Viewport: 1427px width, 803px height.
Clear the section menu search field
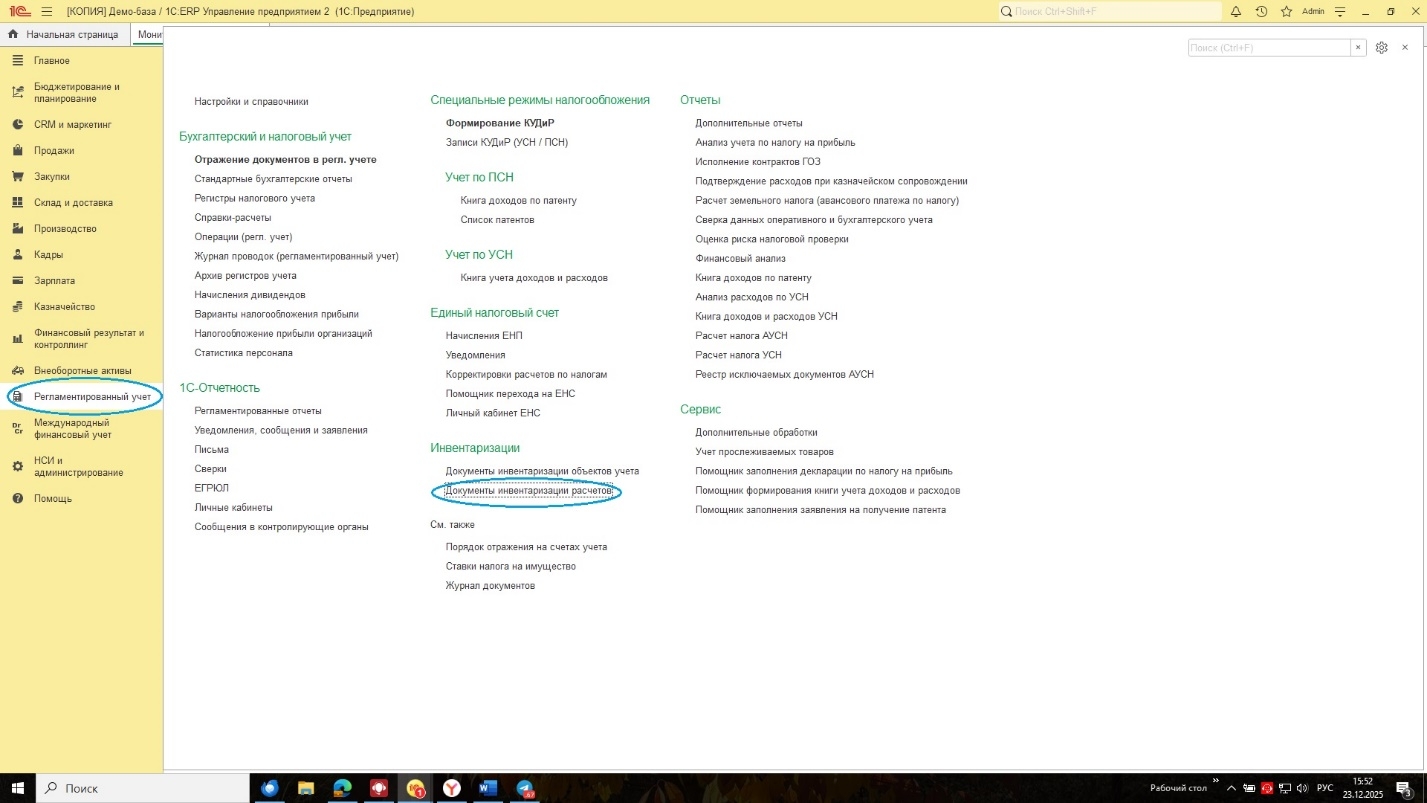click(x=1358, y=48)
